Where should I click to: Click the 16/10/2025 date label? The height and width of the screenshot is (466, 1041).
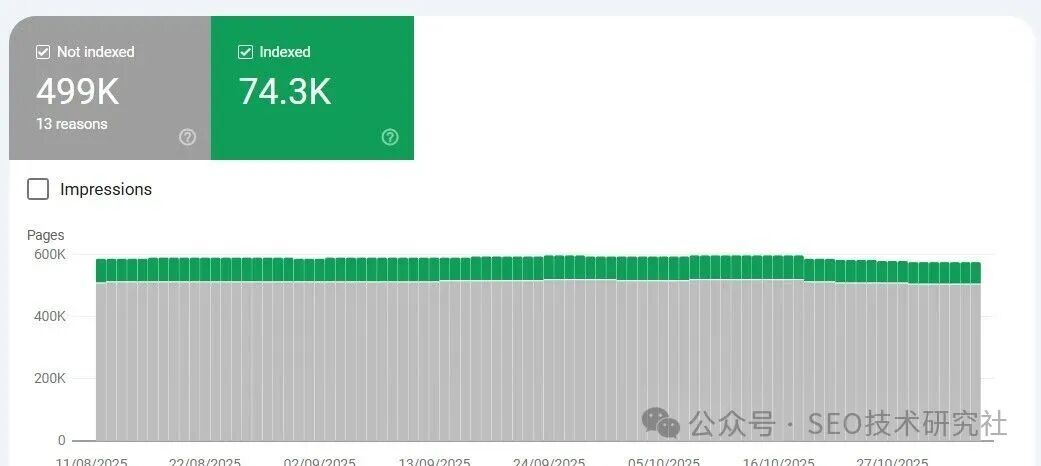tap(778, 461)
